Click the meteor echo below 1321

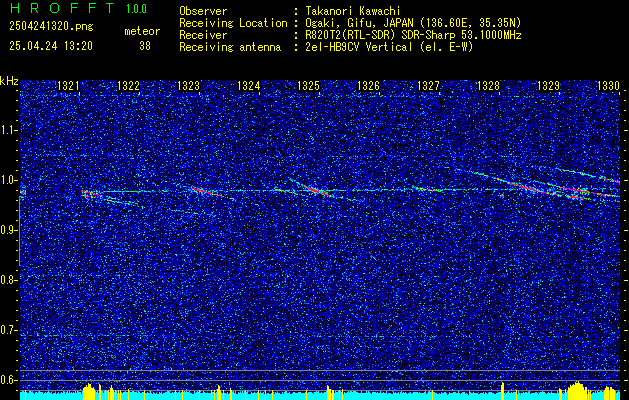click(x=91, y=194)
